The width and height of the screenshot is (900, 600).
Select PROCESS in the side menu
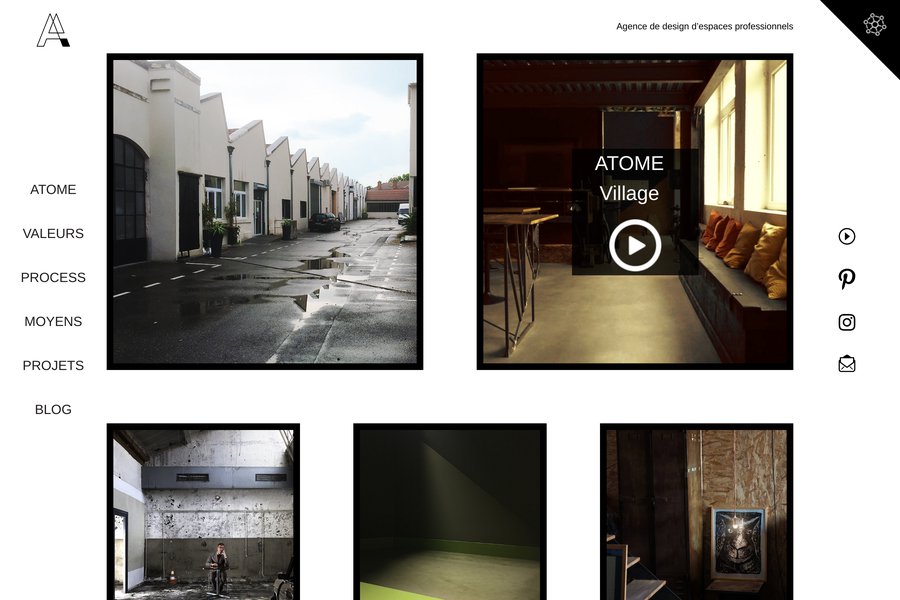[53, 277]
